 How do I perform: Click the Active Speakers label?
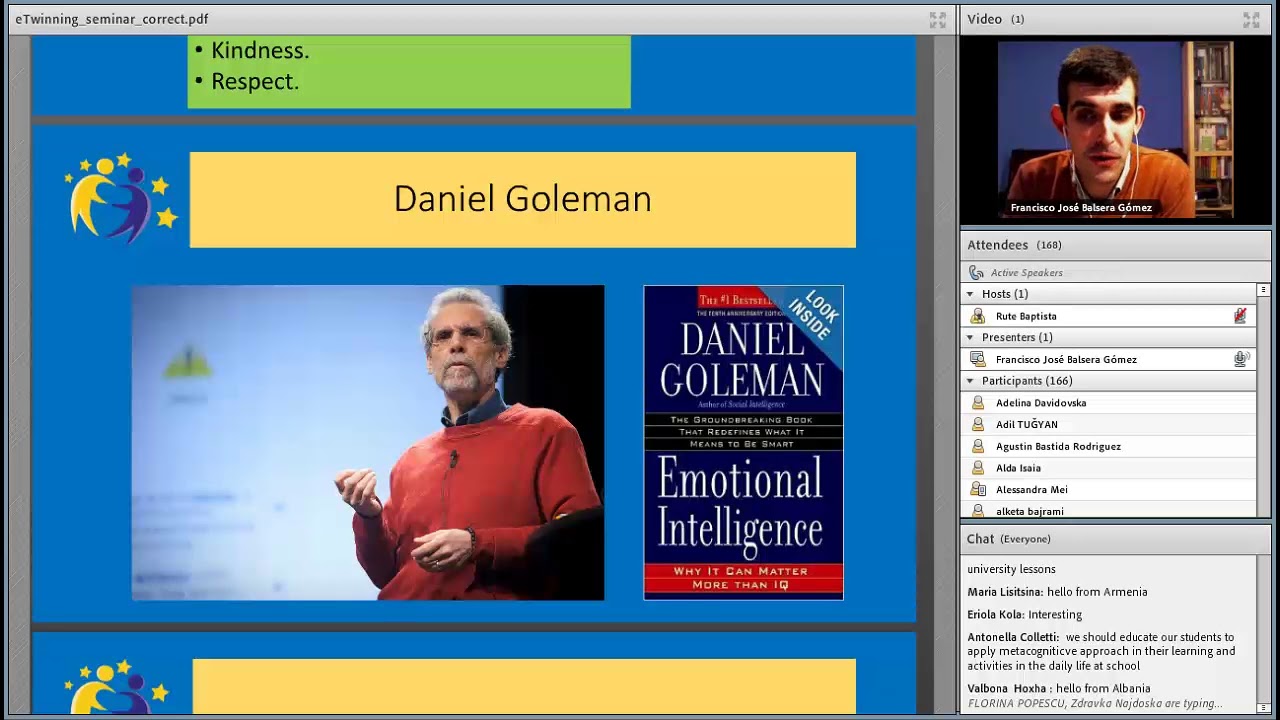coord(1026,273)
